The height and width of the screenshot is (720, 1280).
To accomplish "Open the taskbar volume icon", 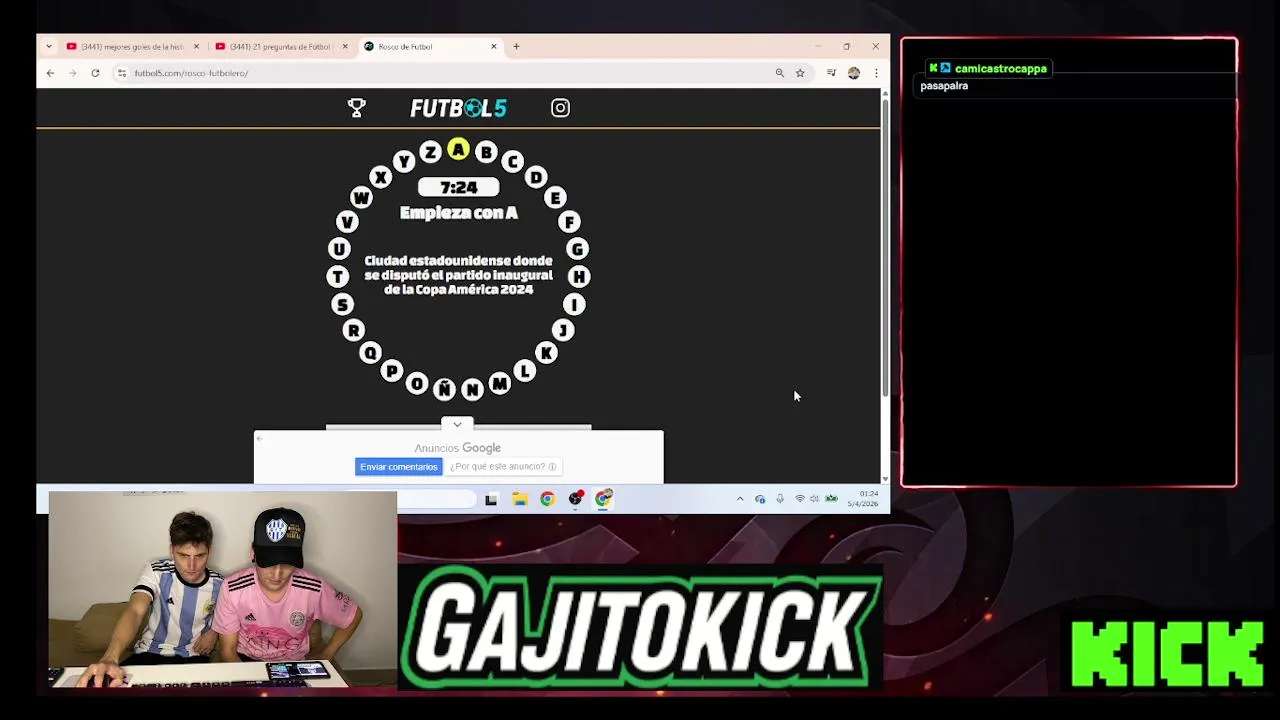I will (x=814, y=499).
